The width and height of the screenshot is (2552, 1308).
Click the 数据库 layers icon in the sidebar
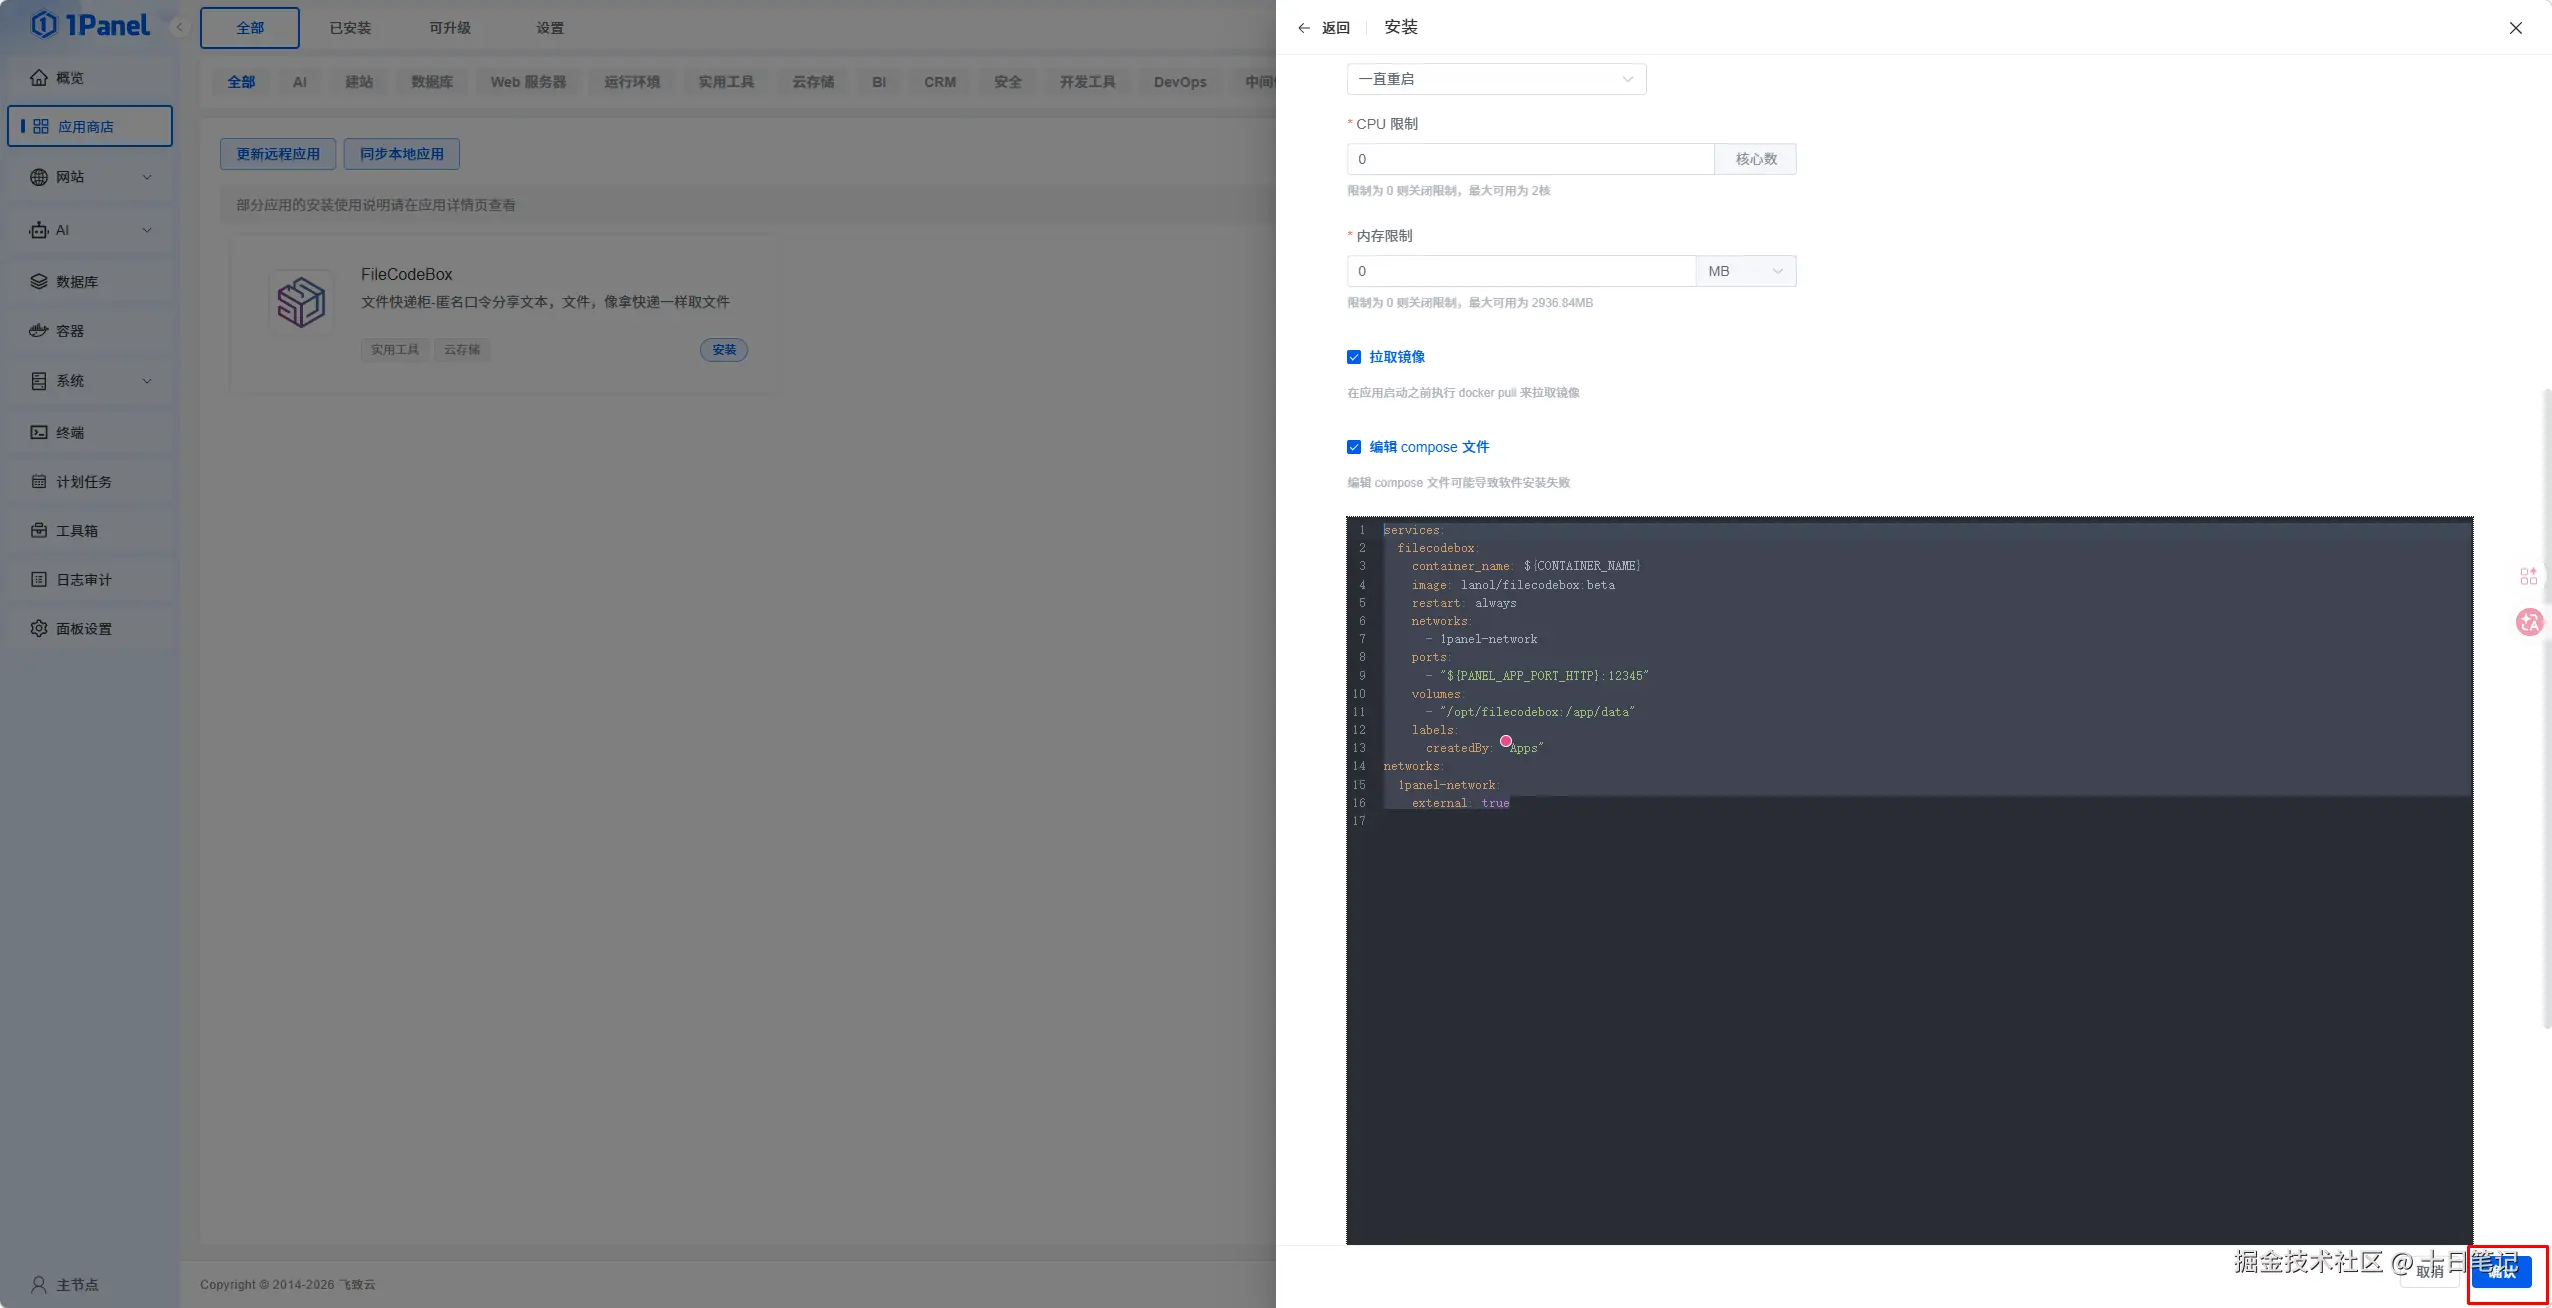pos(39,282)
